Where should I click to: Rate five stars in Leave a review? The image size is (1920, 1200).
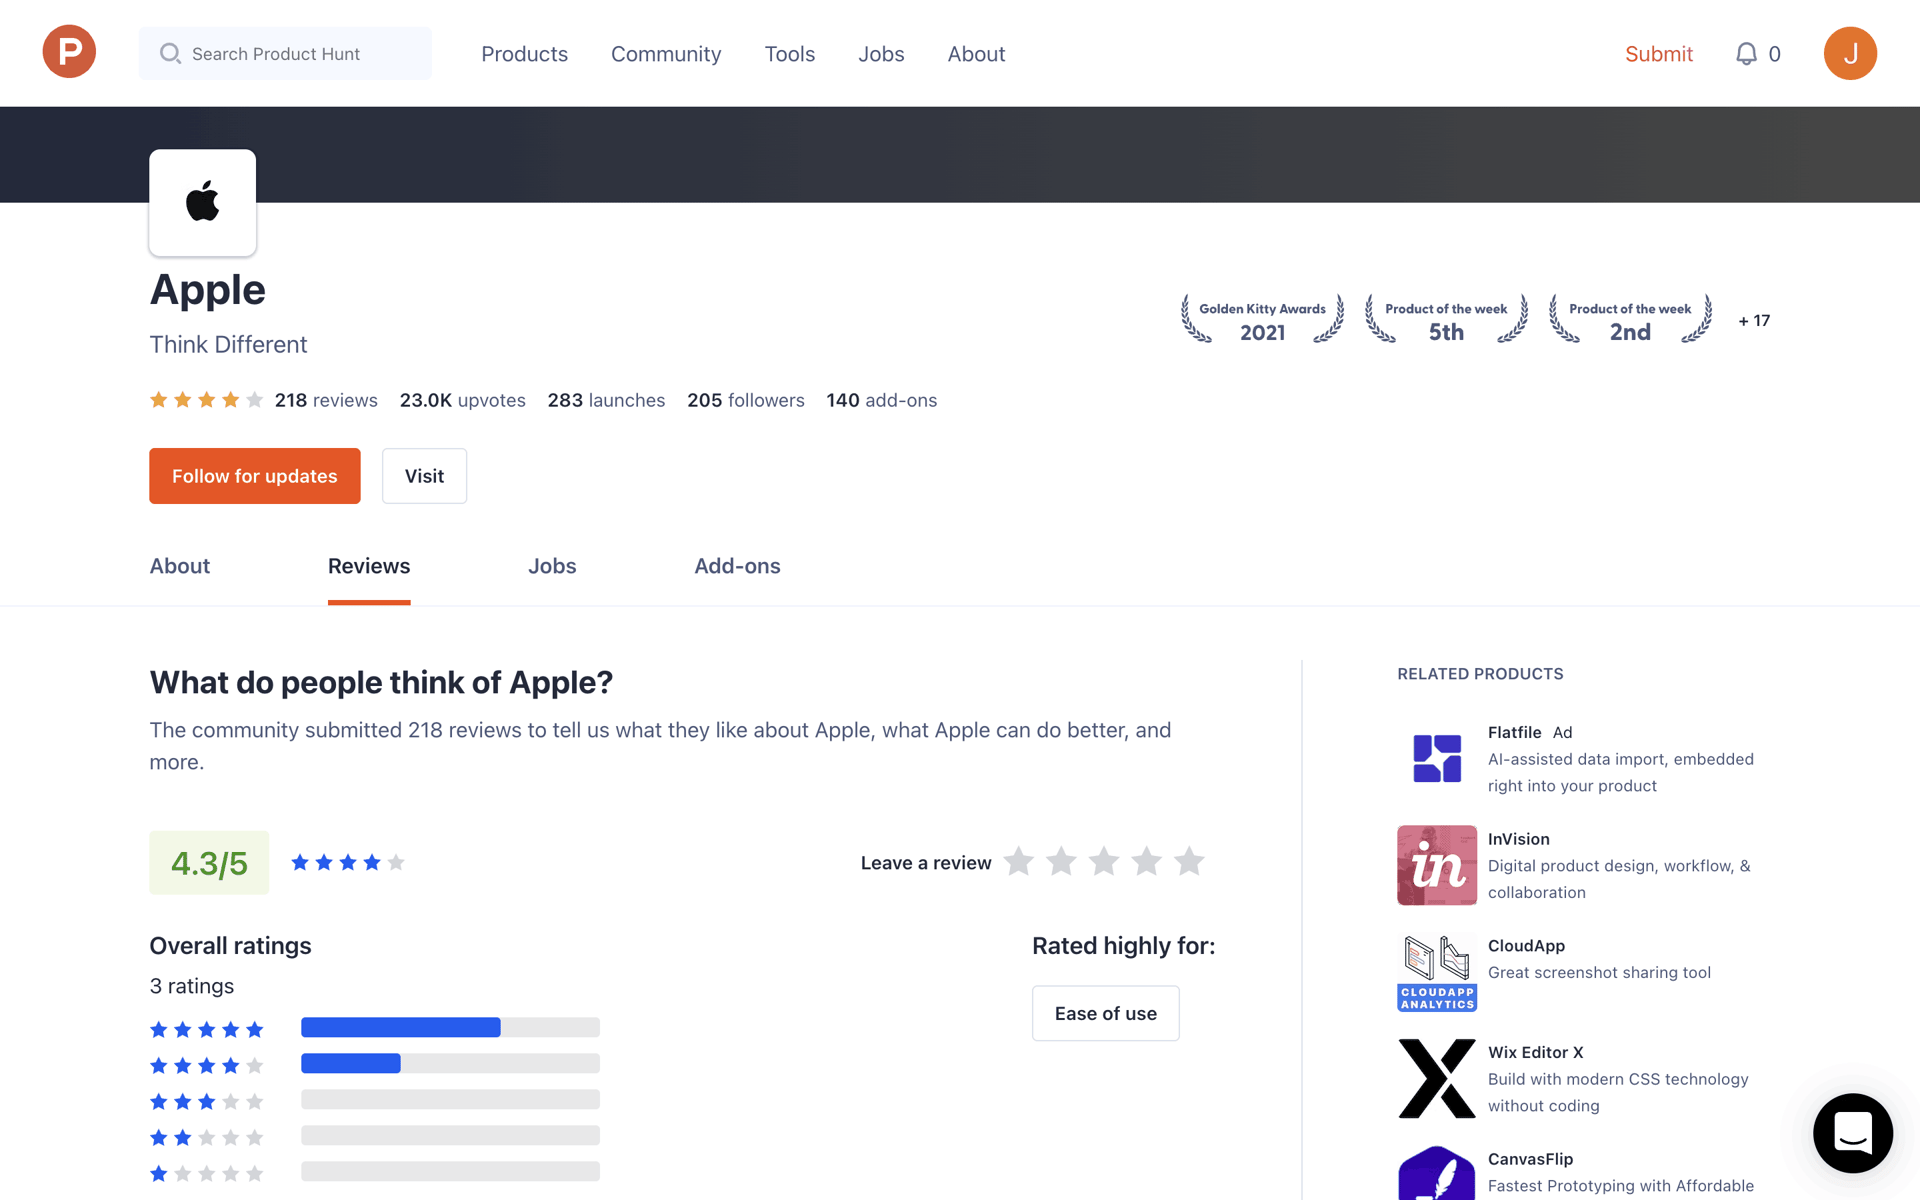pos(1189,861)
